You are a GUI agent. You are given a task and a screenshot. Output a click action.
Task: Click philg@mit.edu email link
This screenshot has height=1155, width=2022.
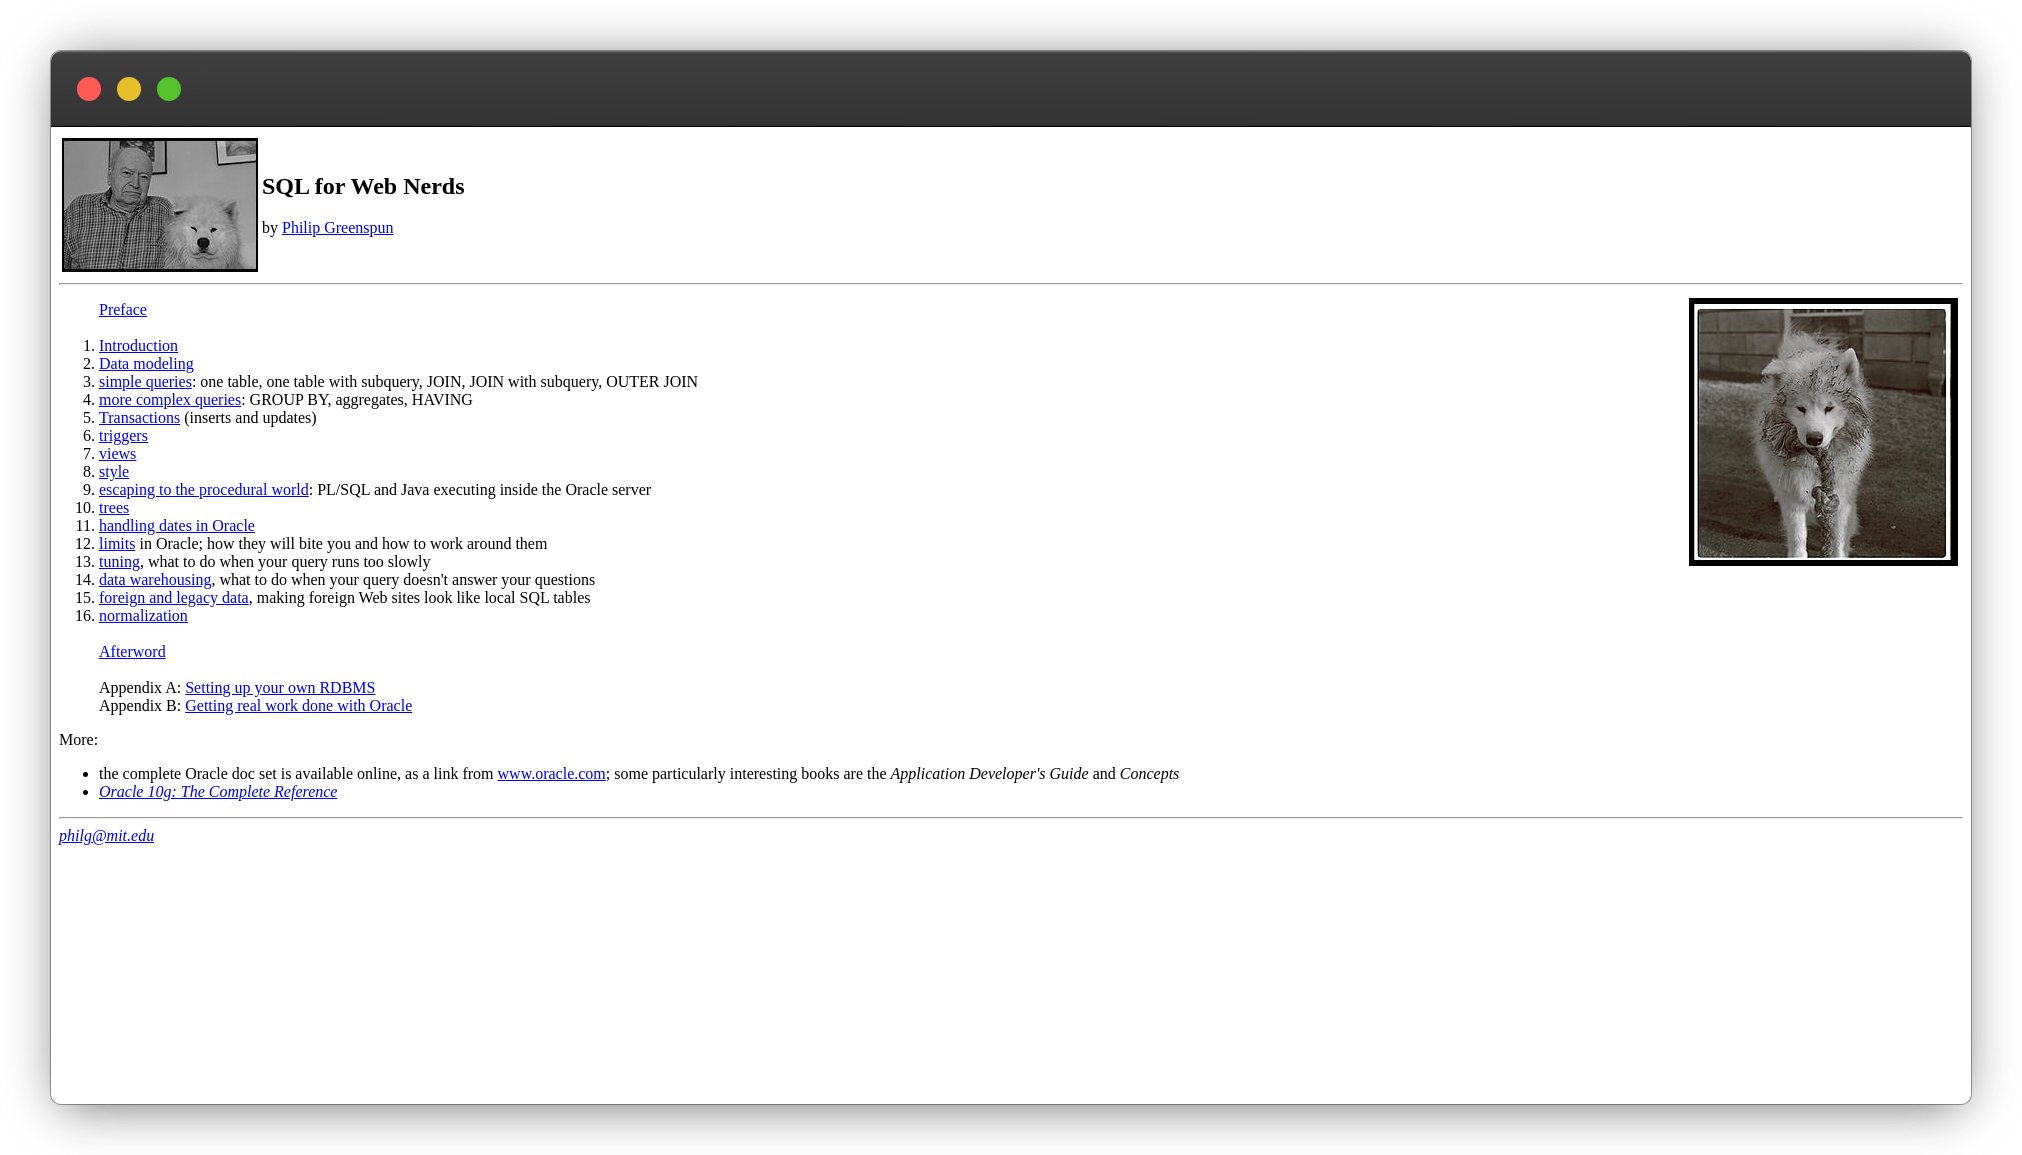coord(106,834)
